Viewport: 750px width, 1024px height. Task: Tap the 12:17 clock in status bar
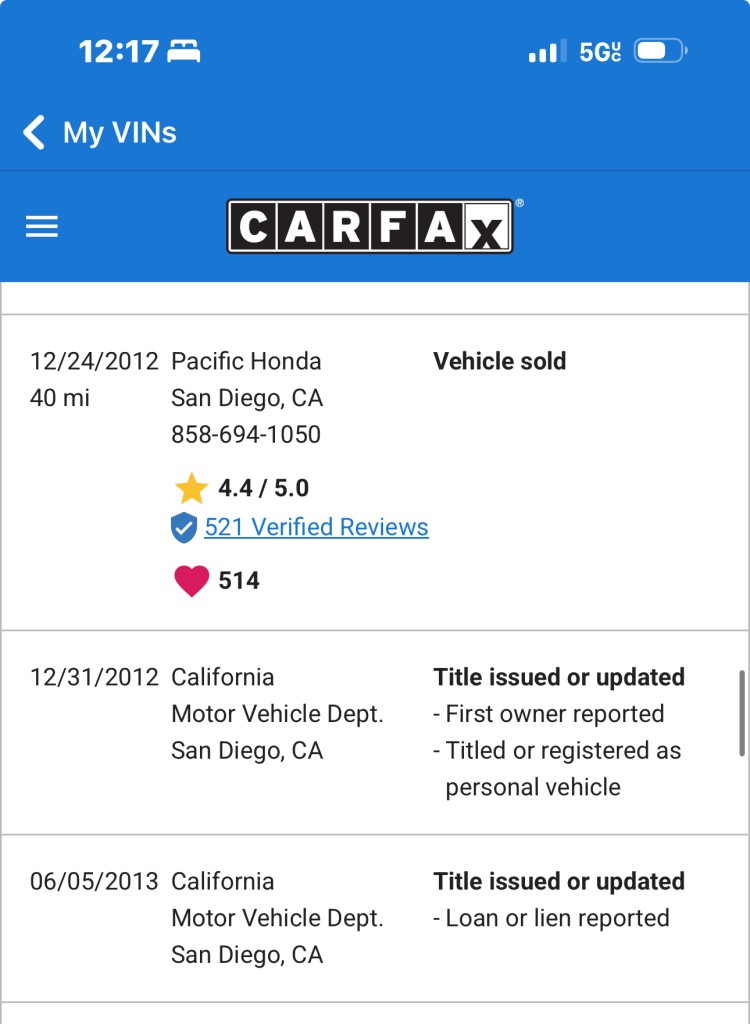[119, 51]
